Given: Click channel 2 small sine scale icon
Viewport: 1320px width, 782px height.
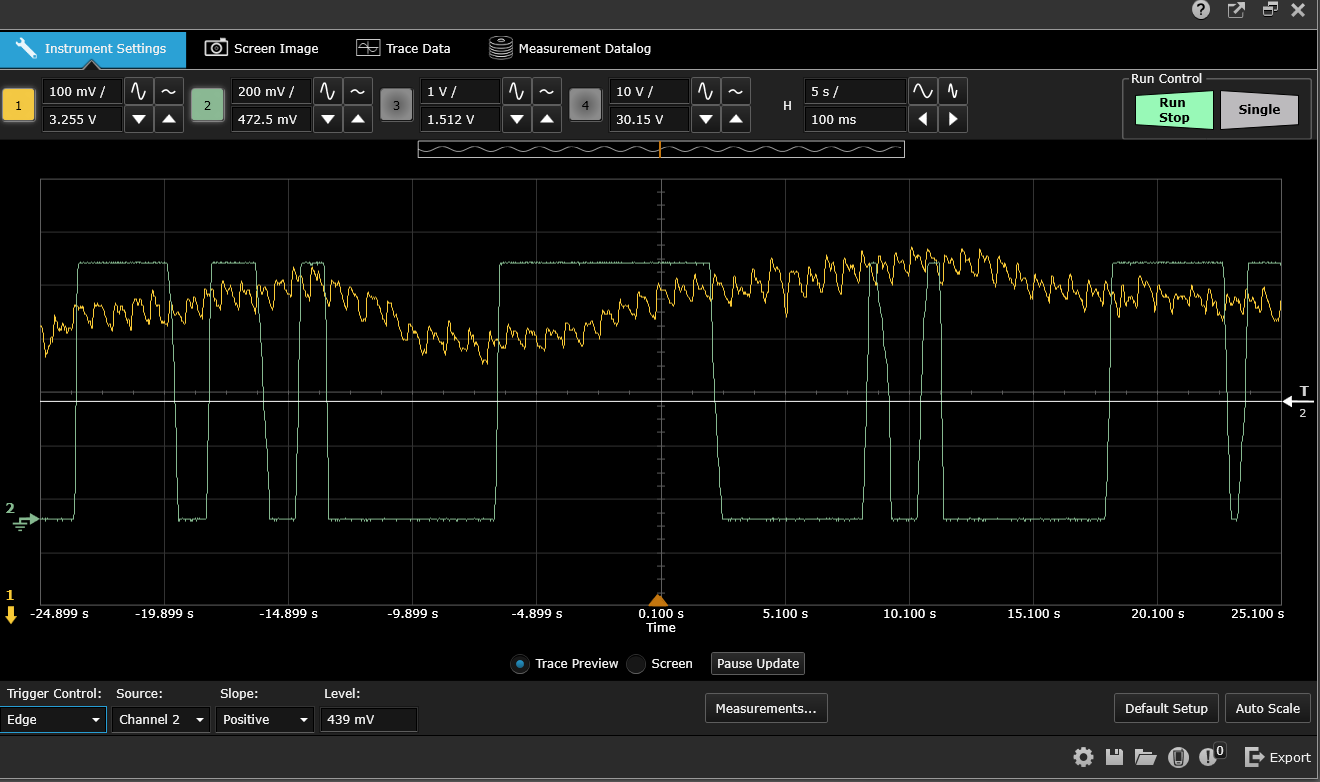Looking at the screenshot, I should (x=357, y=91).
